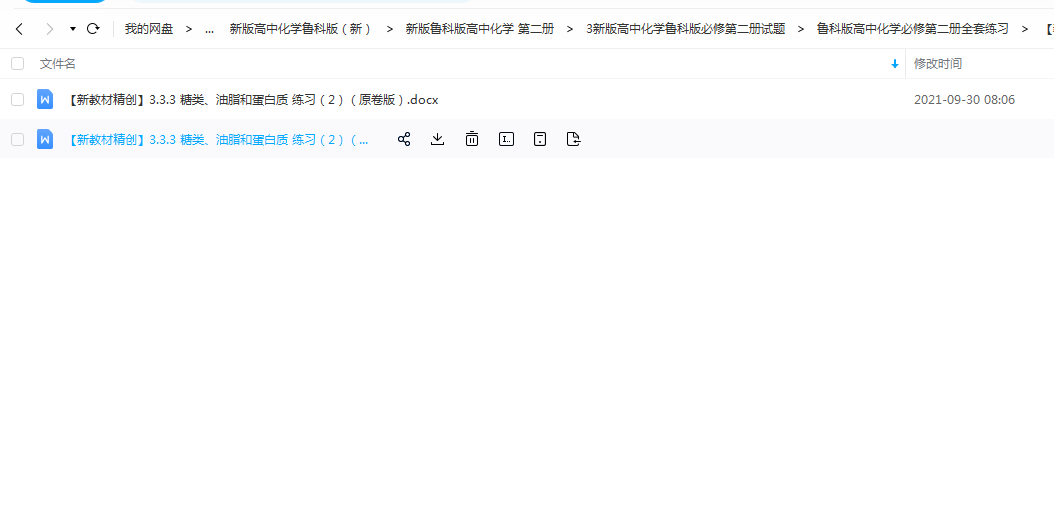
Task: Sort by the 修改时间 column header
Action: click(938, 64)
